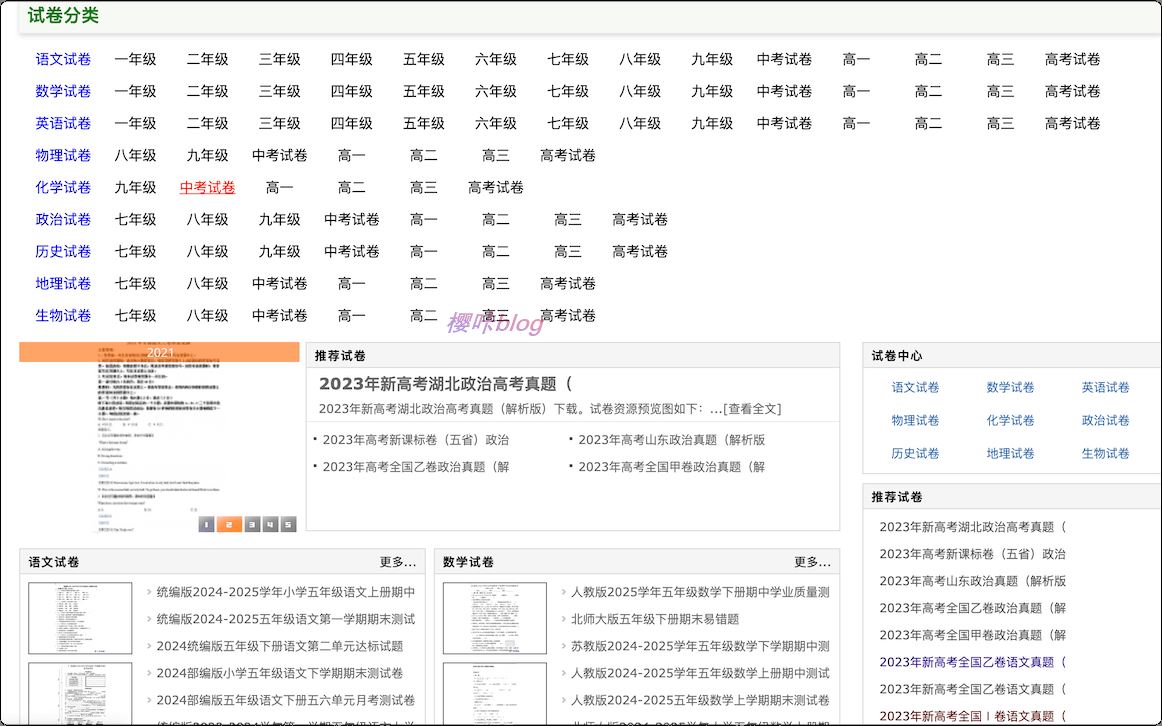Show slideshow slide number 3

252,524
